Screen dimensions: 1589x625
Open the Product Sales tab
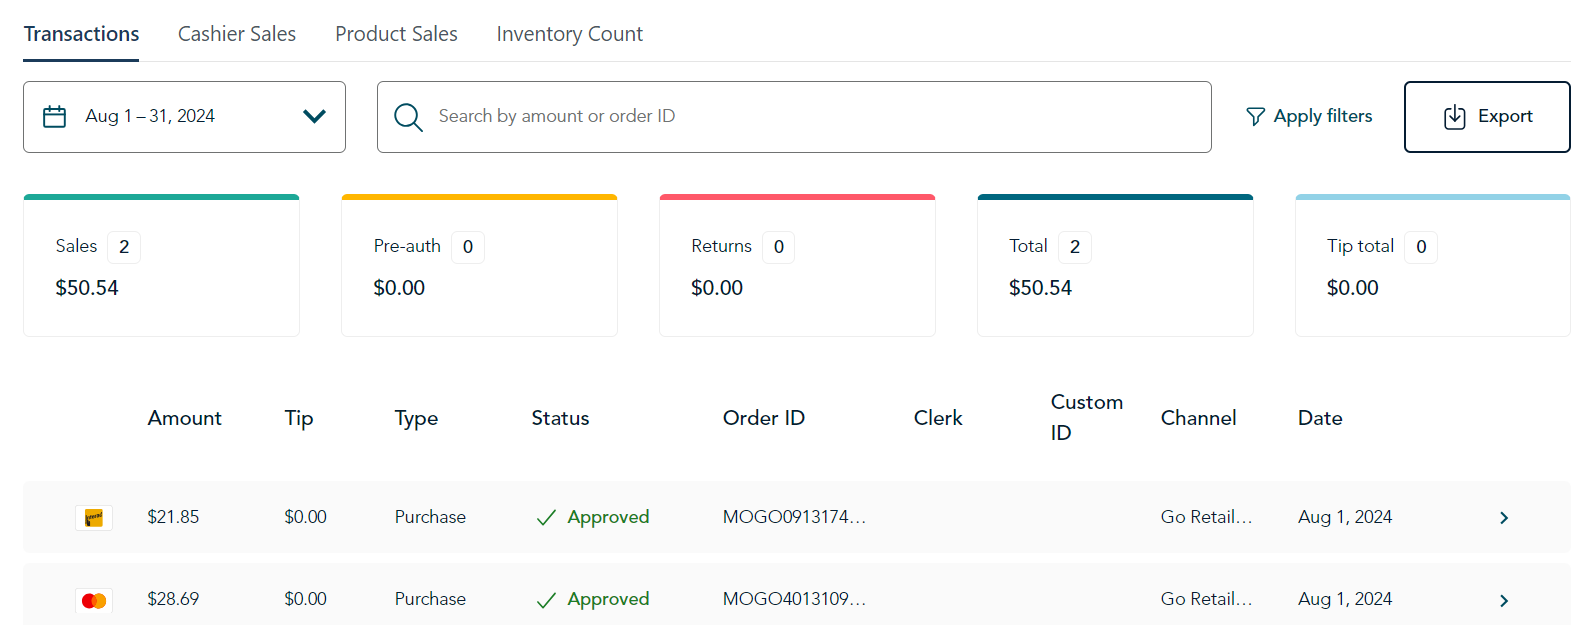[396, 34]
